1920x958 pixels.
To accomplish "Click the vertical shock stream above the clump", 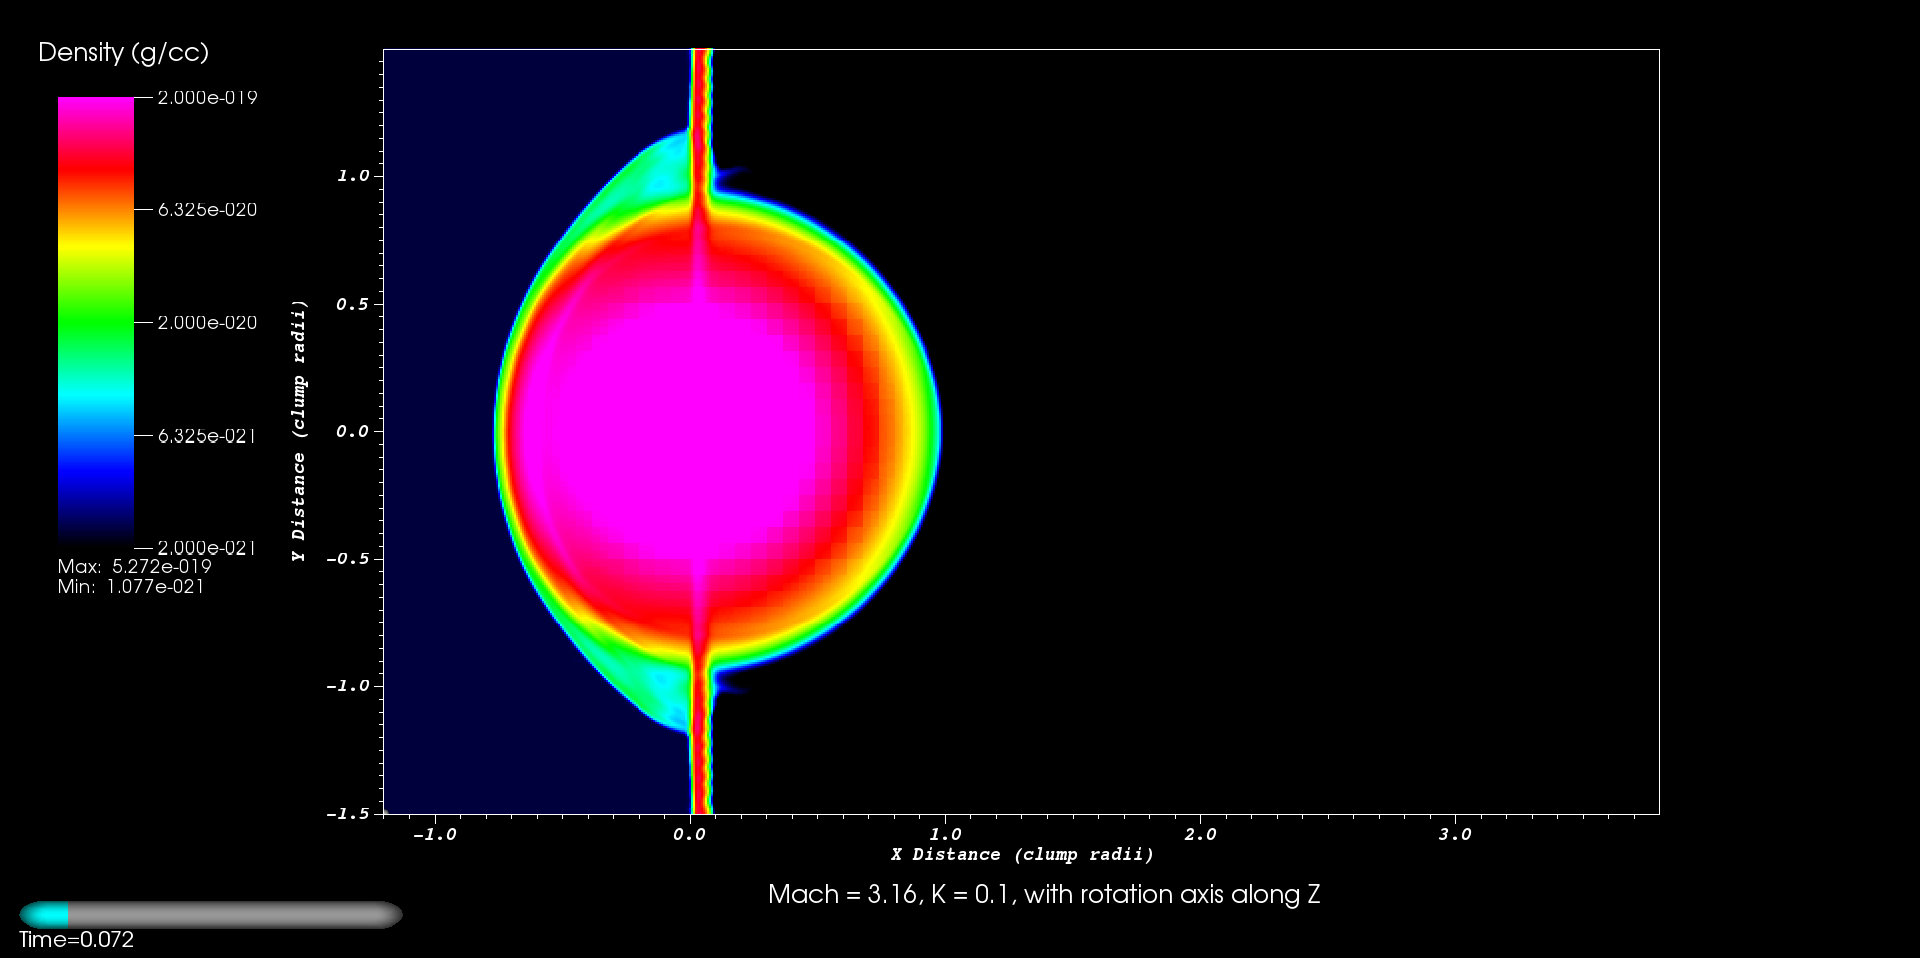I will click(x=701, y=120).
